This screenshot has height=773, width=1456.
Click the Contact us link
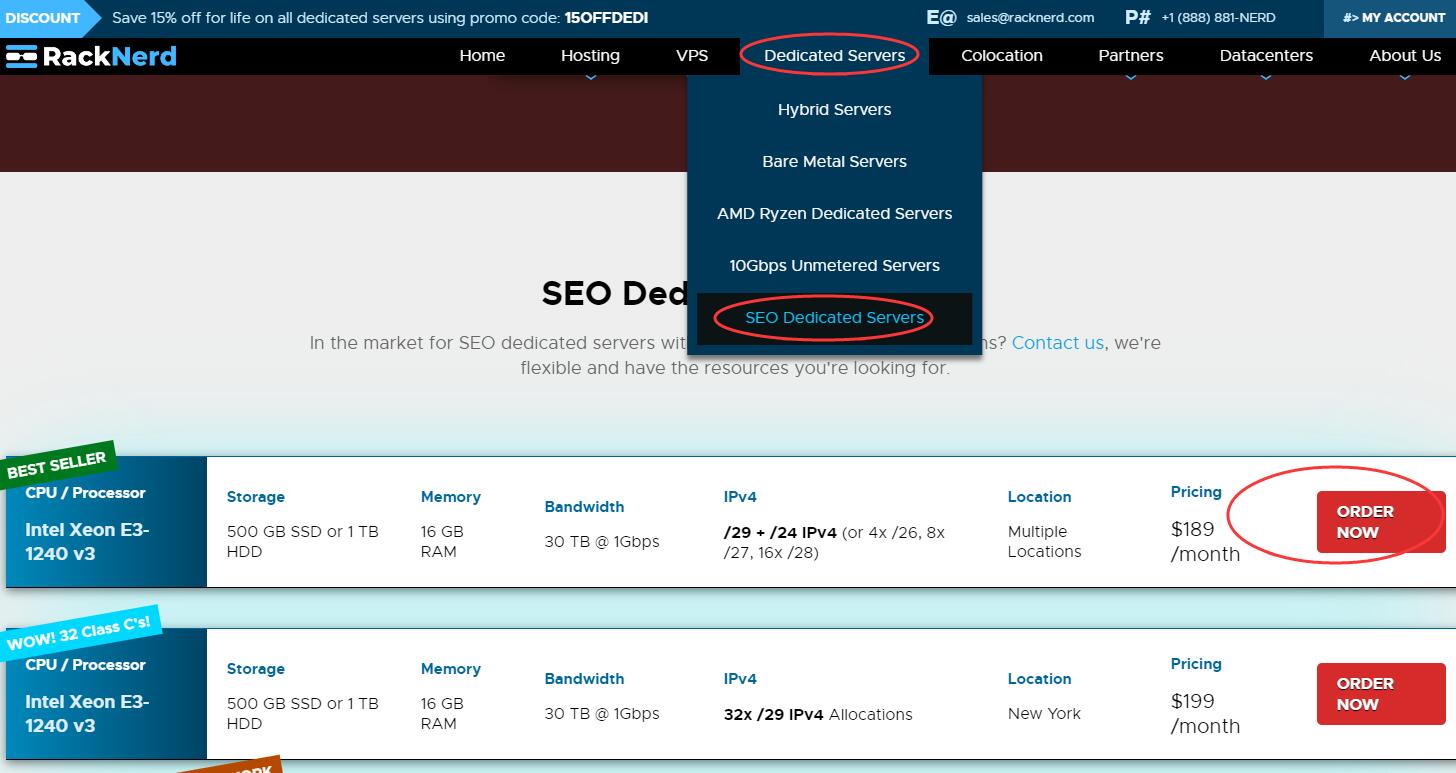click(1058, 343)
